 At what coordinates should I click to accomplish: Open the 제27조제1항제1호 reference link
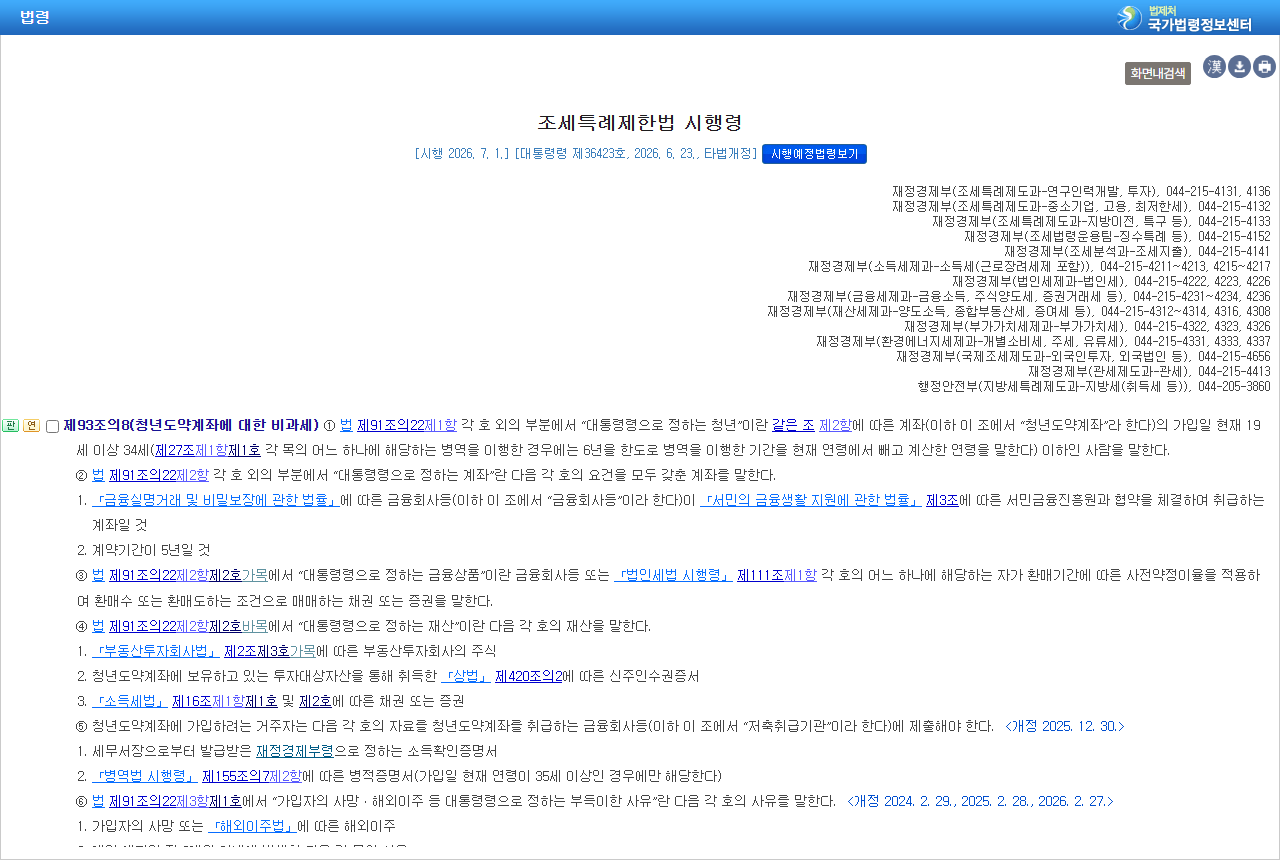pos(208,450)
